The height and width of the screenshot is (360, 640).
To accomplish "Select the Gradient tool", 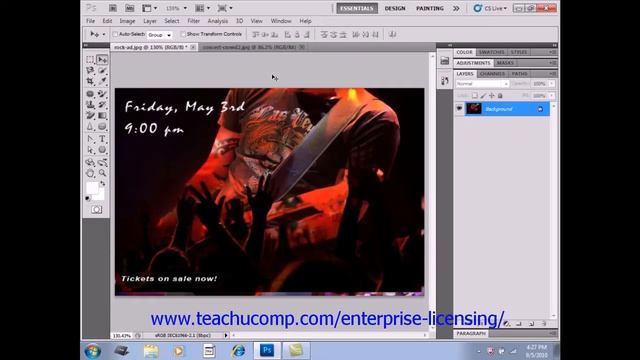I will (102, 116).
